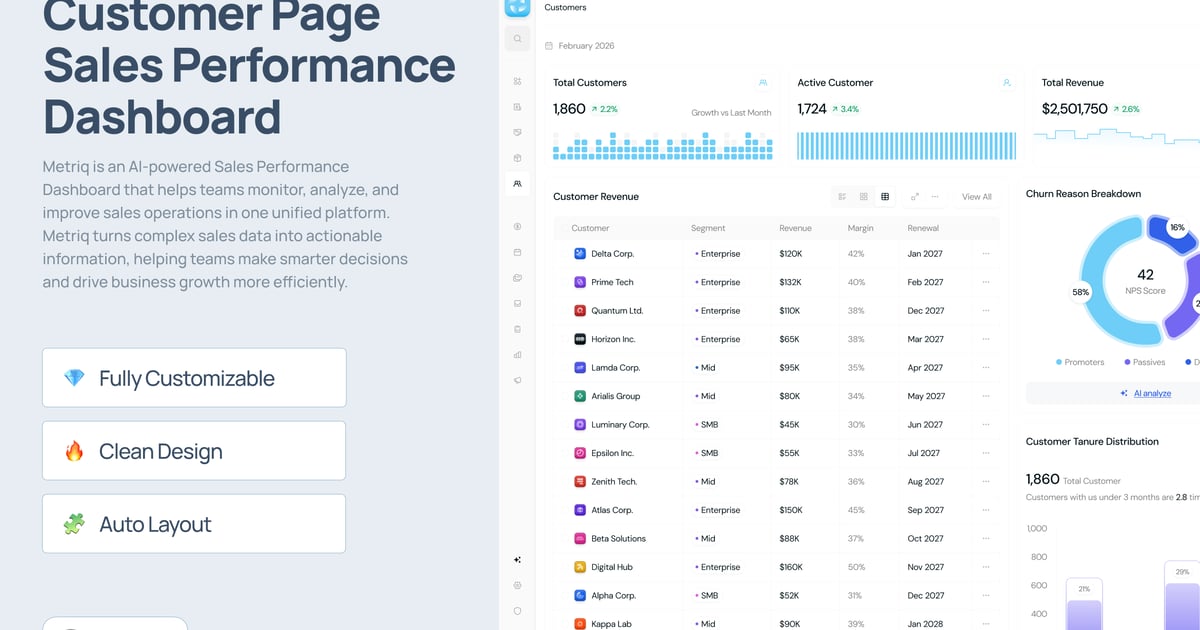Click View All in Customer Revenue
The height and width of the screenshot is (630, 1200).
point(977,197)
